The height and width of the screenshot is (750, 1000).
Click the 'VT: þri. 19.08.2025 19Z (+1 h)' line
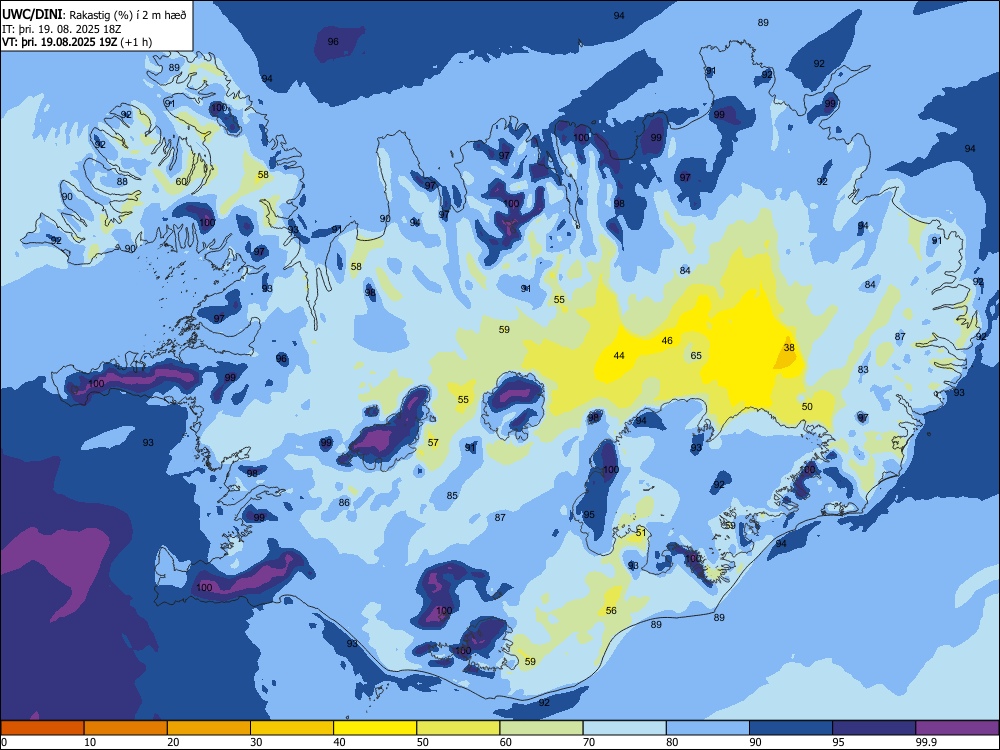[x=77, y=42]
